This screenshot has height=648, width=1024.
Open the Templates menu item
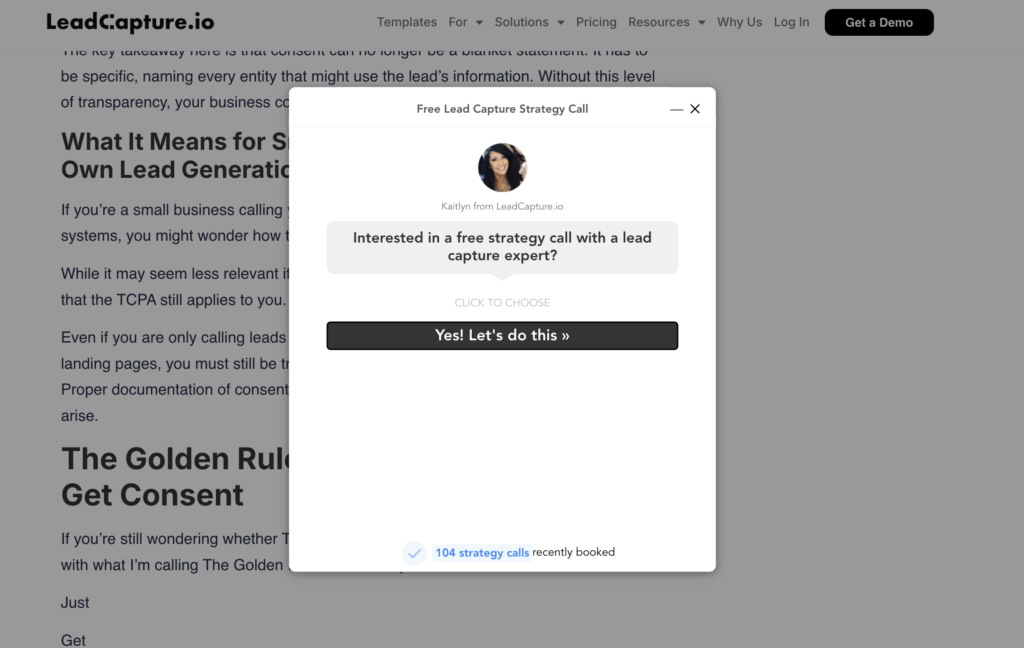[407, 22]
